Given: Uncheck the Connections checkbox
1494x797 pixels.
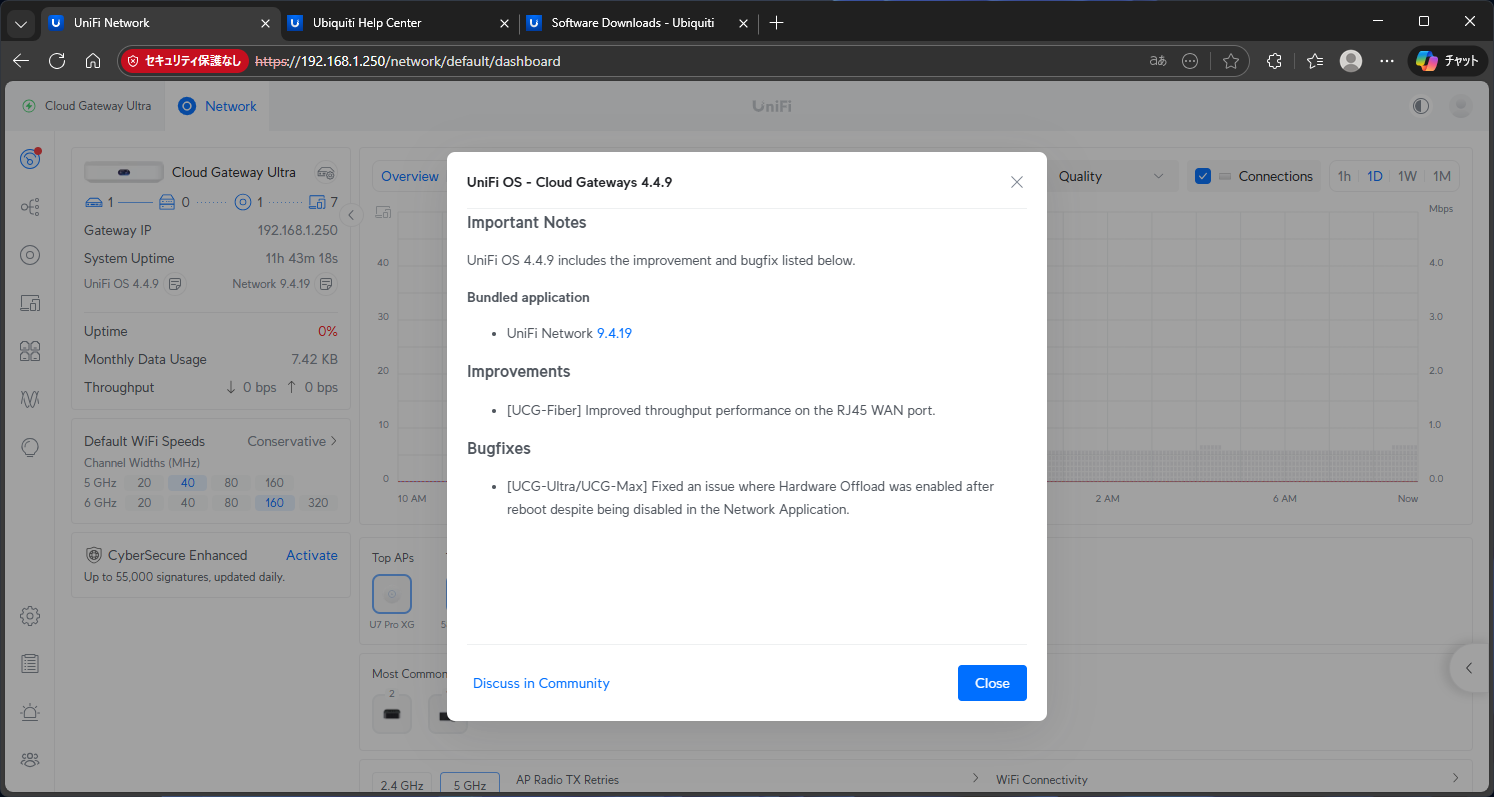Looking at the screenshot, I should (x=1203, y=176).
